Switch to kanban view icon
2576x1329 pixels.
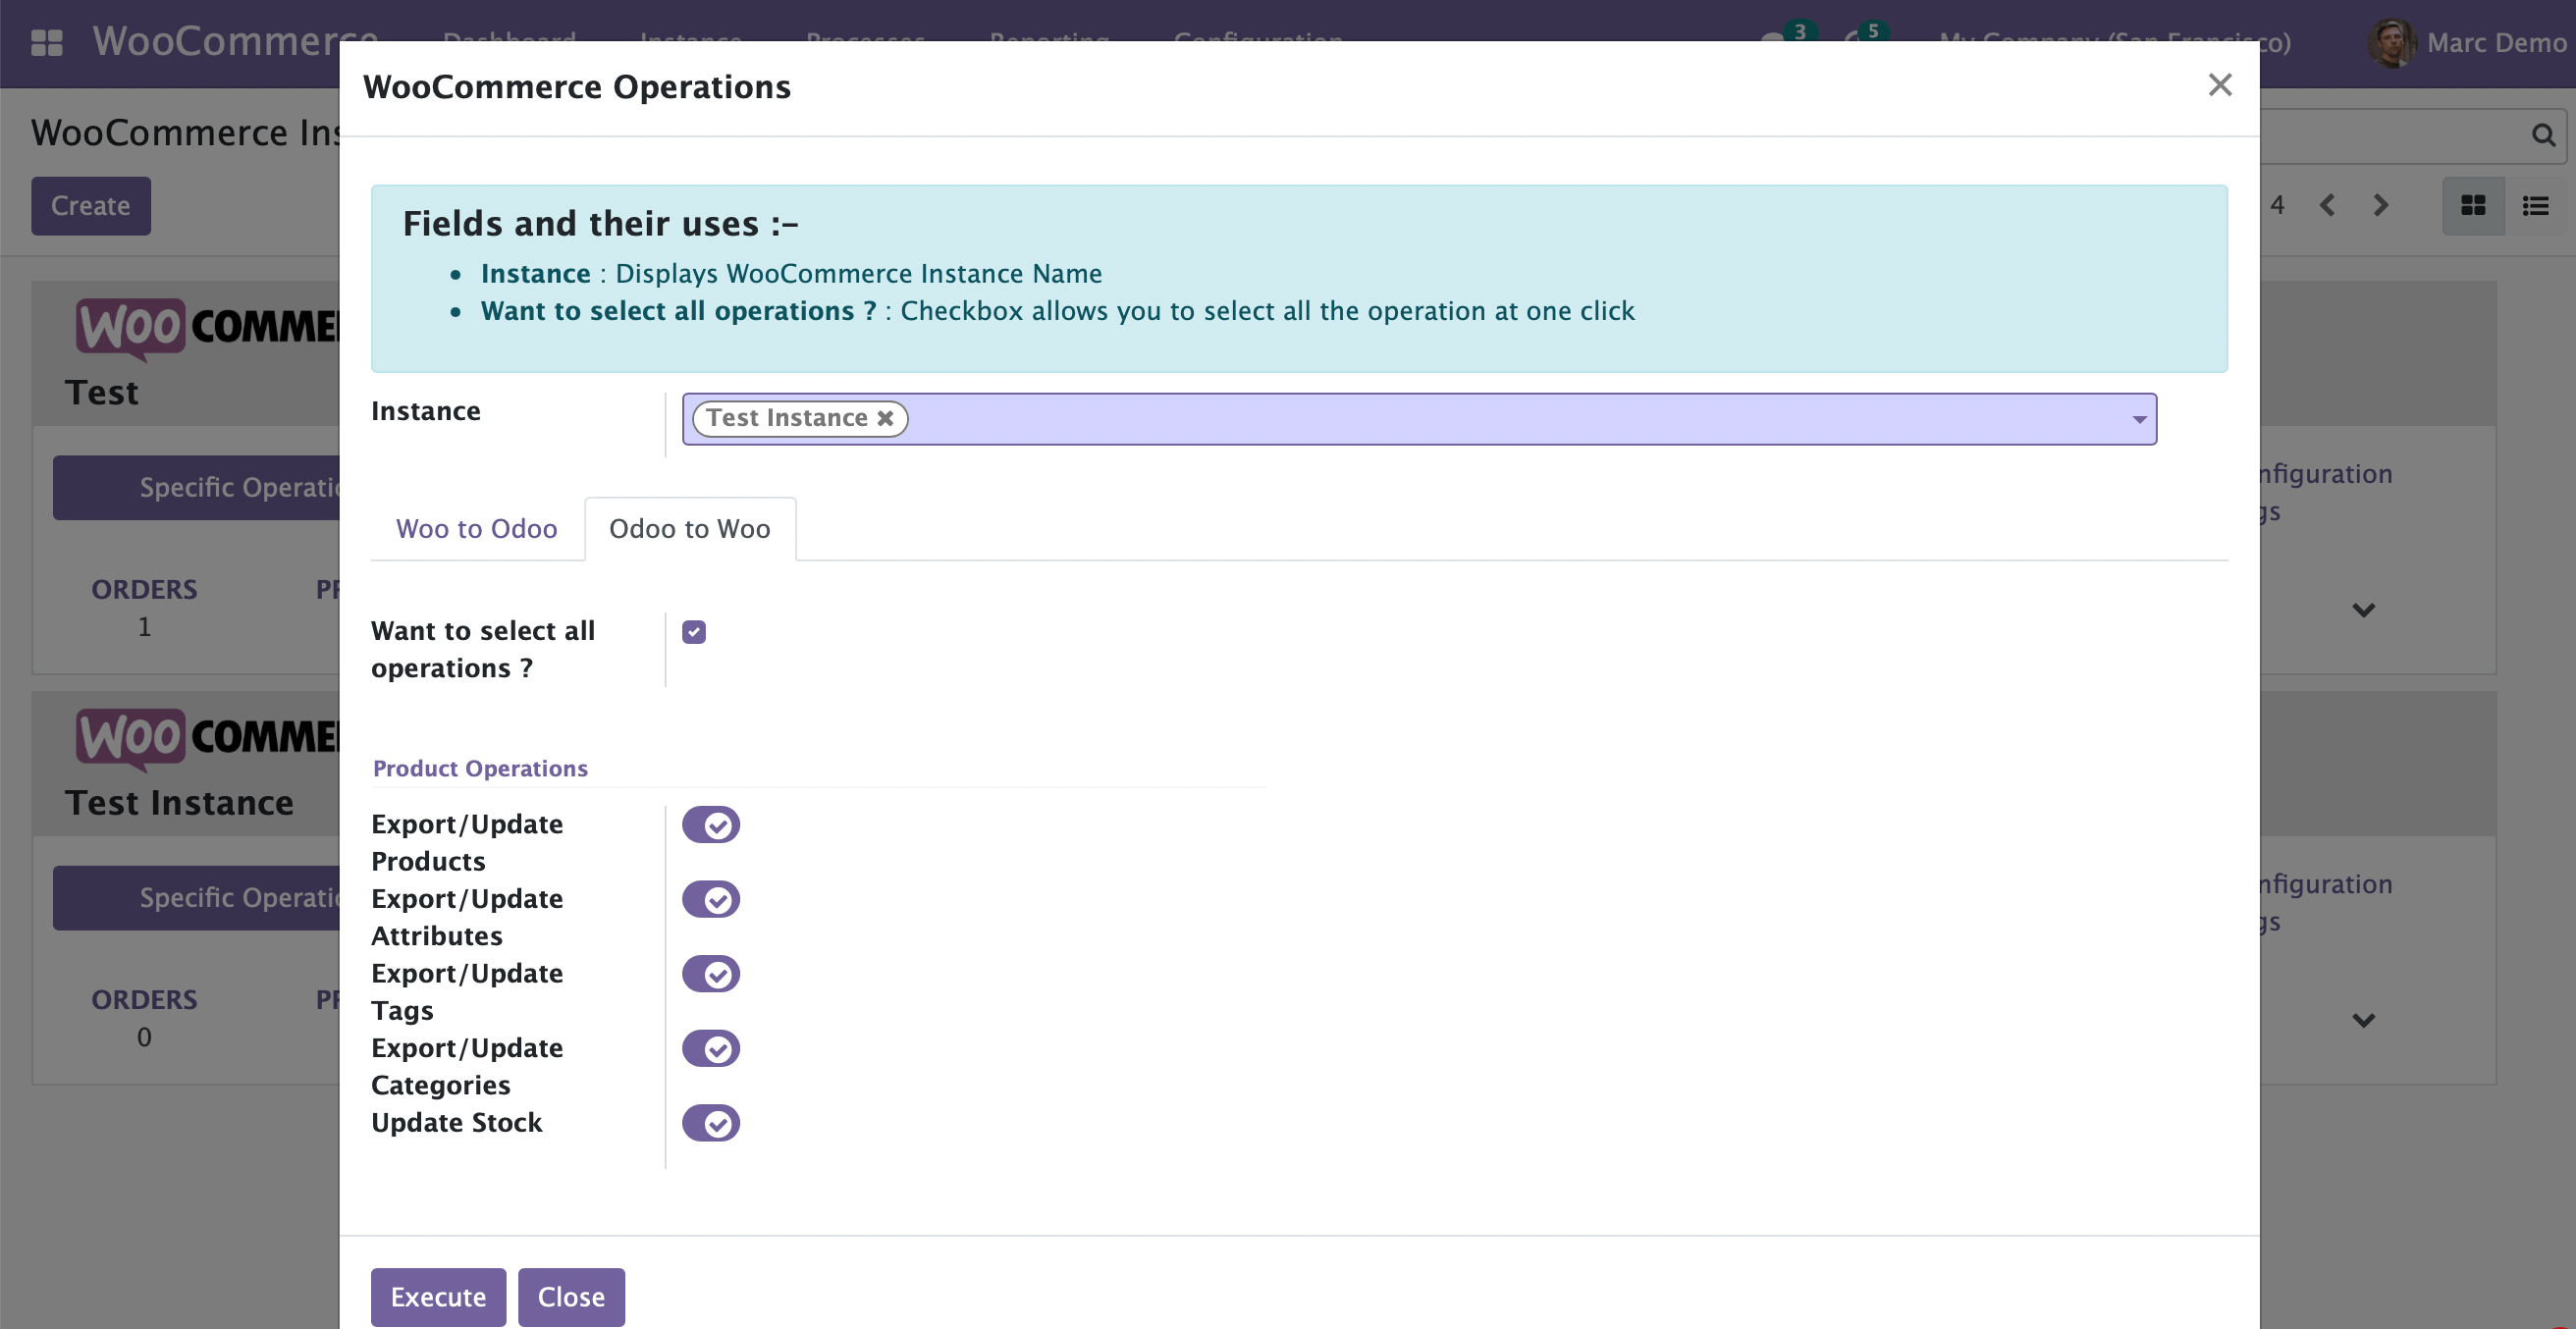[x=2473, y=206]
